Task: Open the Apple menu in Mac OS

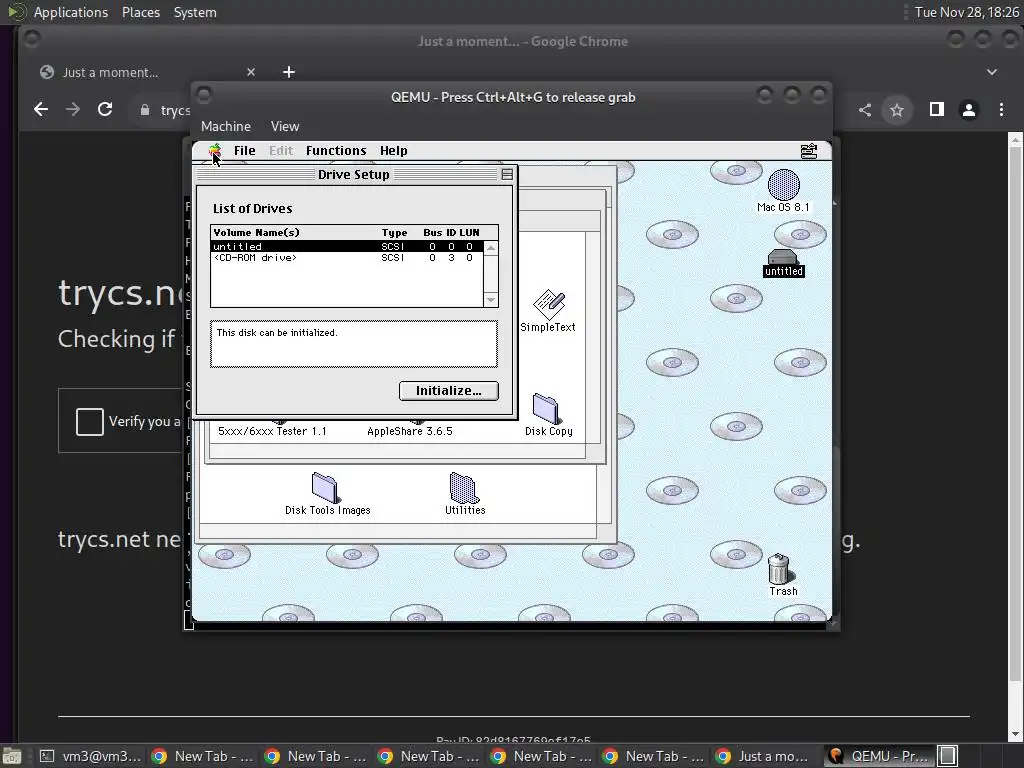Action: (215, 151)
